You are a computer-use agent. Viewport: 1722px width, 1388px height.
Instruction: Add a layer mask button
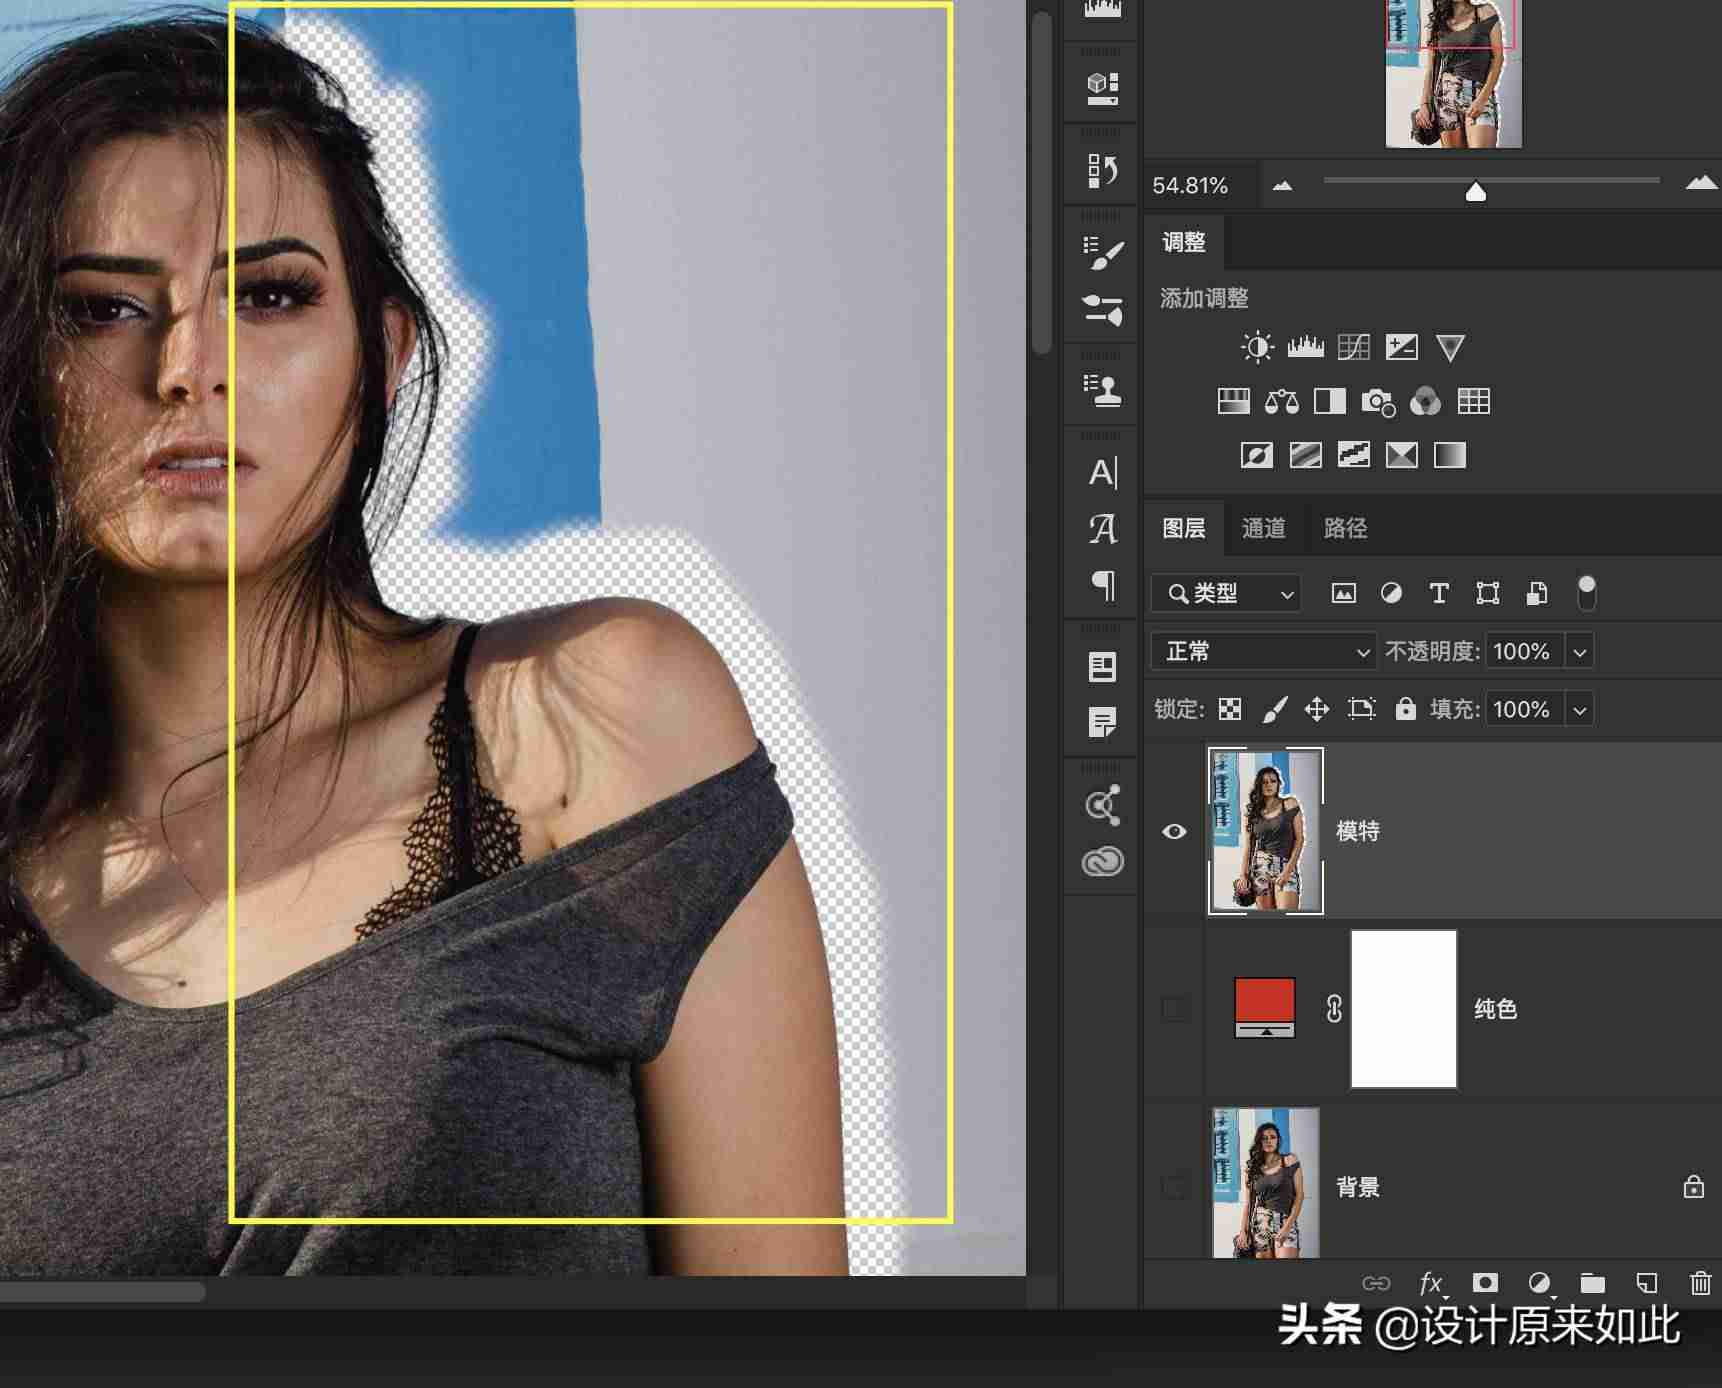coord(1485,1283)
